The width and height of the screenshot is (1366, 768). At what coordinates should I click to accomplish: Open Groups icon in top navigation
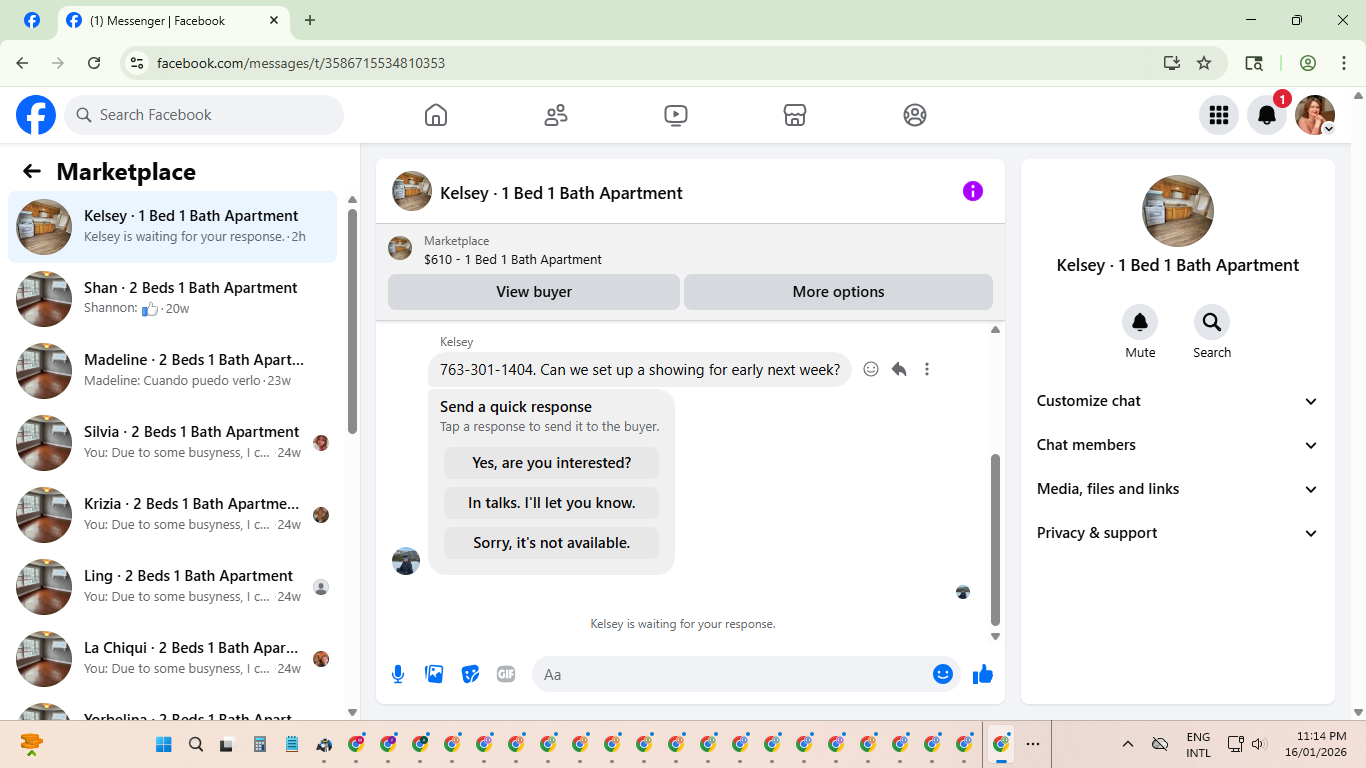pos(915,115)
